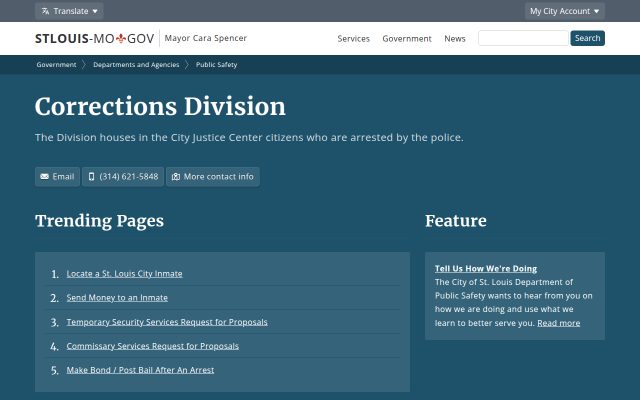The width and height of the screenshot is (640, 400).
Task: Click the Email contact button
Action: 57,177
